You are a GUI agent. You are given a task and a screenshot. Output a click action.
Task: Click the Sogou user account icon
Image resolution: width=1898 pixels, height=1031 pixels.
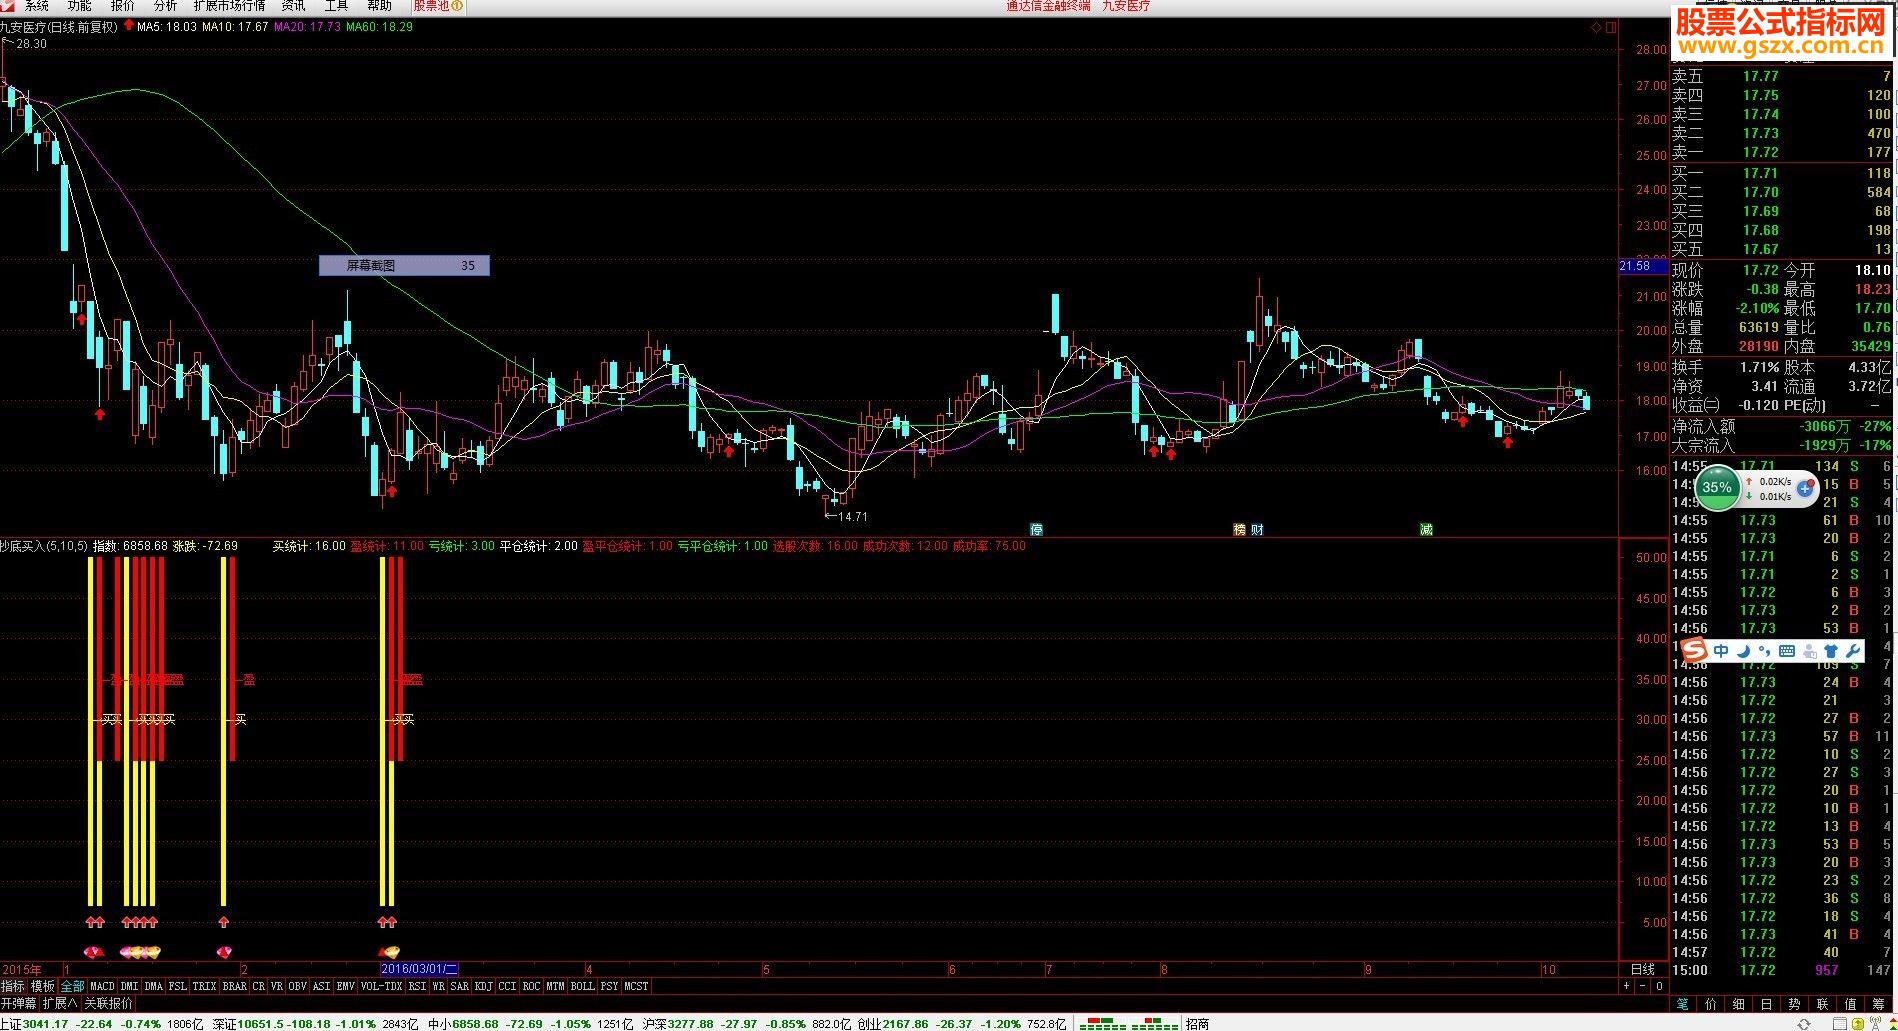tap(1809, 651)
